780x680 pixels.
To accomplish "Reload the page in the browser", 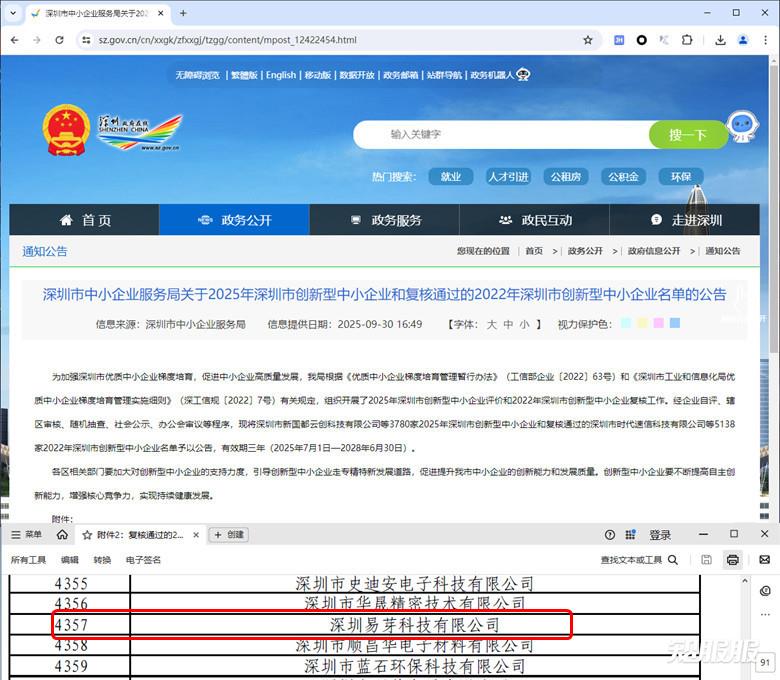I will pos(59,40).
